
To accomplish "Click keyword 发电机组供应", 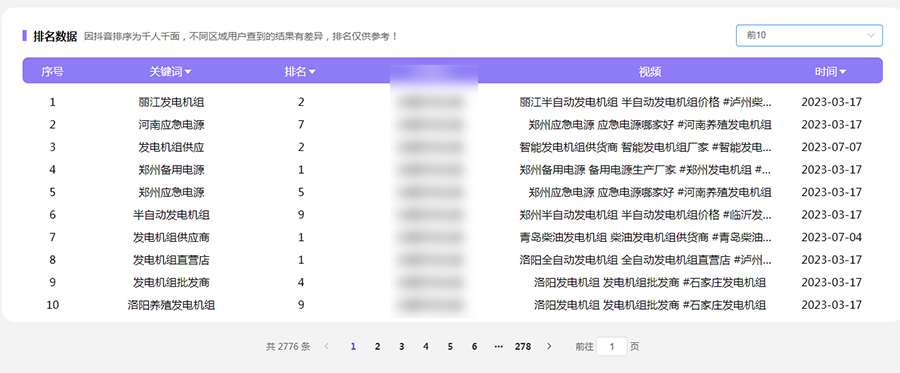I will point(171,147).
